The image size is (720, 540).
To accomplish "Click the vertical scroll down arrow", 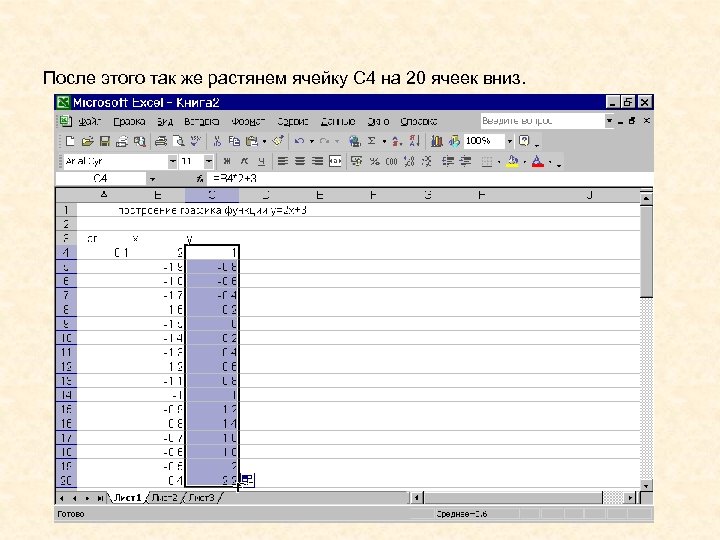I will [646, 486].
